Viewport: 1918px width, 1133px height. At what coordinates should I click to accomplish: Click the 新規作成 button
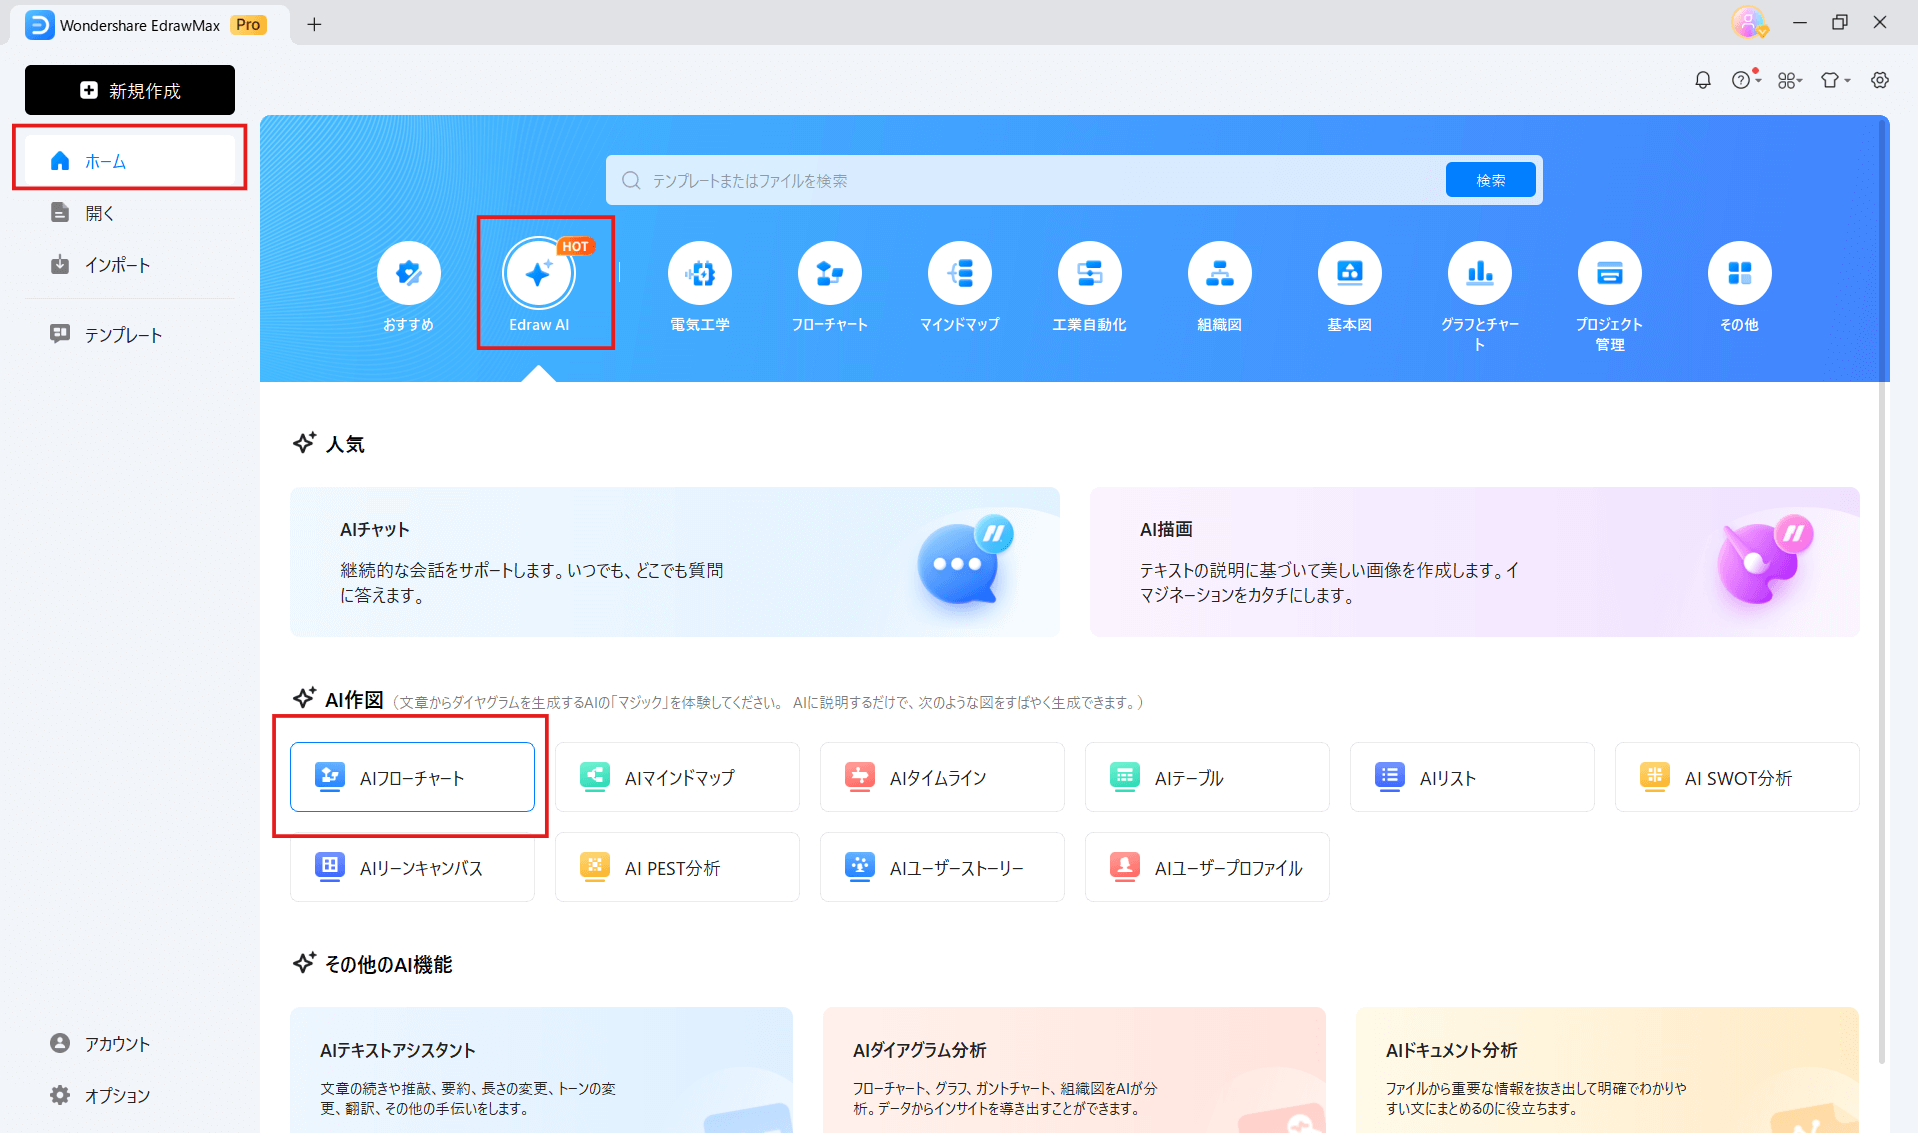point(130,90)
